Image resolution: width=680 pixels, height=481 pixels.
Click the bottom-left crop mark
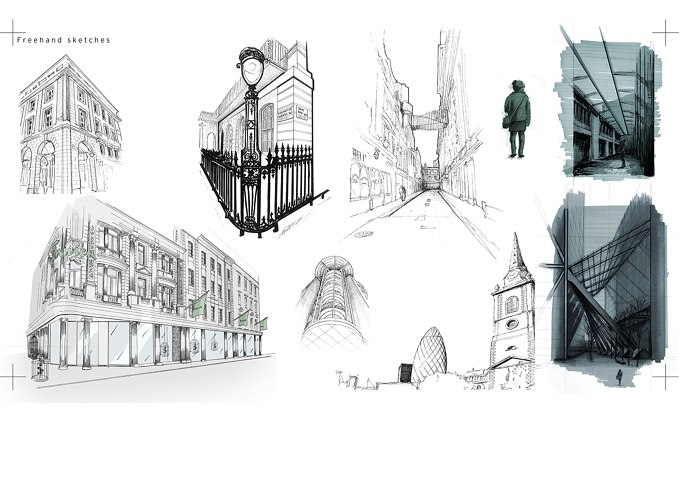tap(13, 377)
